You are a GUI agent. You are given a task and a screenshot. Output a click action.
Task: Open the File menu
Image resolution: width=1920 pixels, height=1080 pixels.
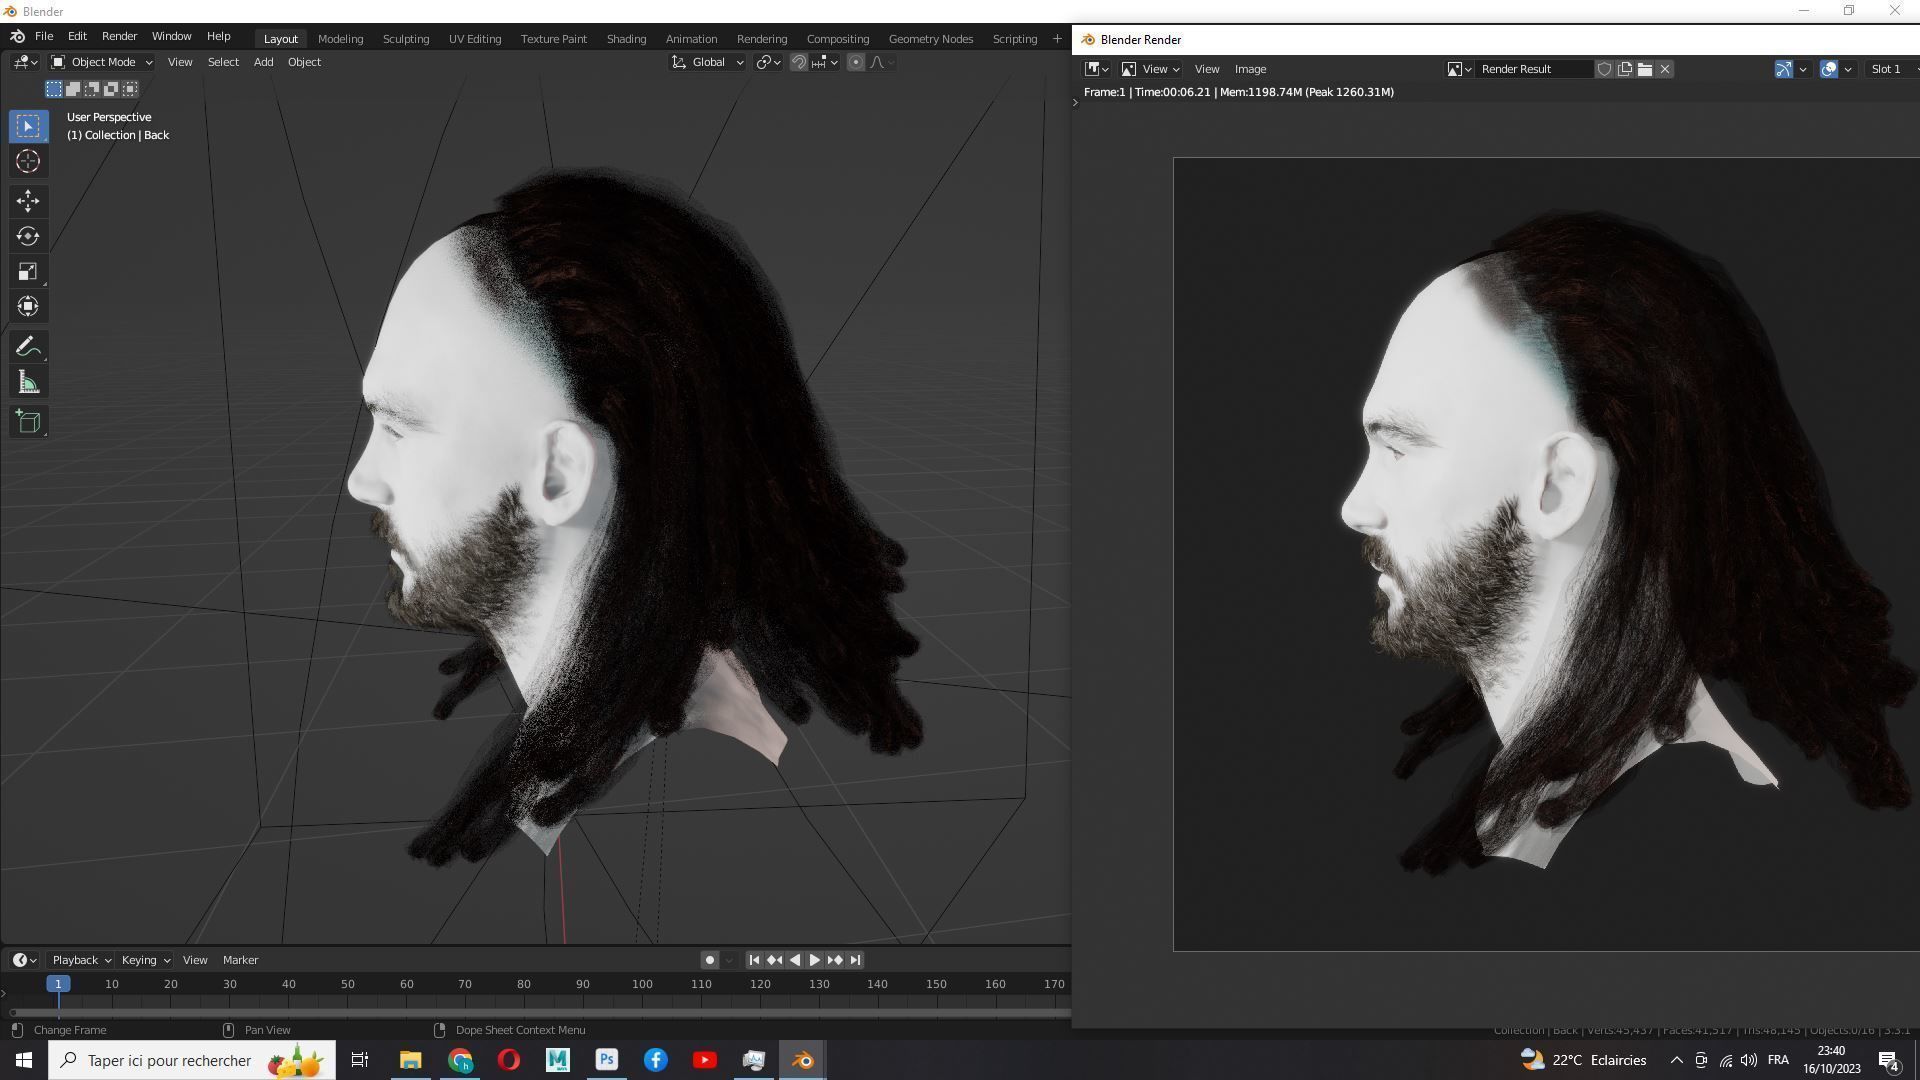click(x=44, y=36)
